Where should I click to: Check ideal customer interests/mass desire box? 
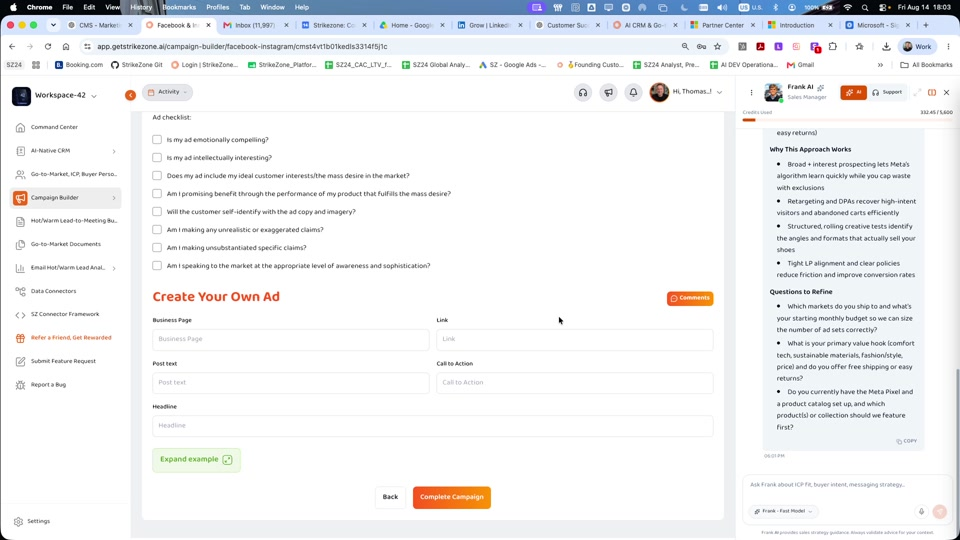pyautogui.click(x=157, y=176)
